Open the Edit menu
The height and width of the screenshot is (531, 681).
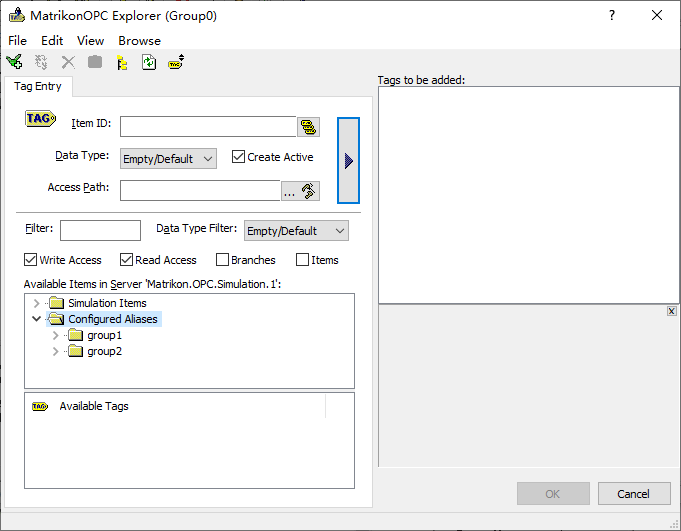52,41
